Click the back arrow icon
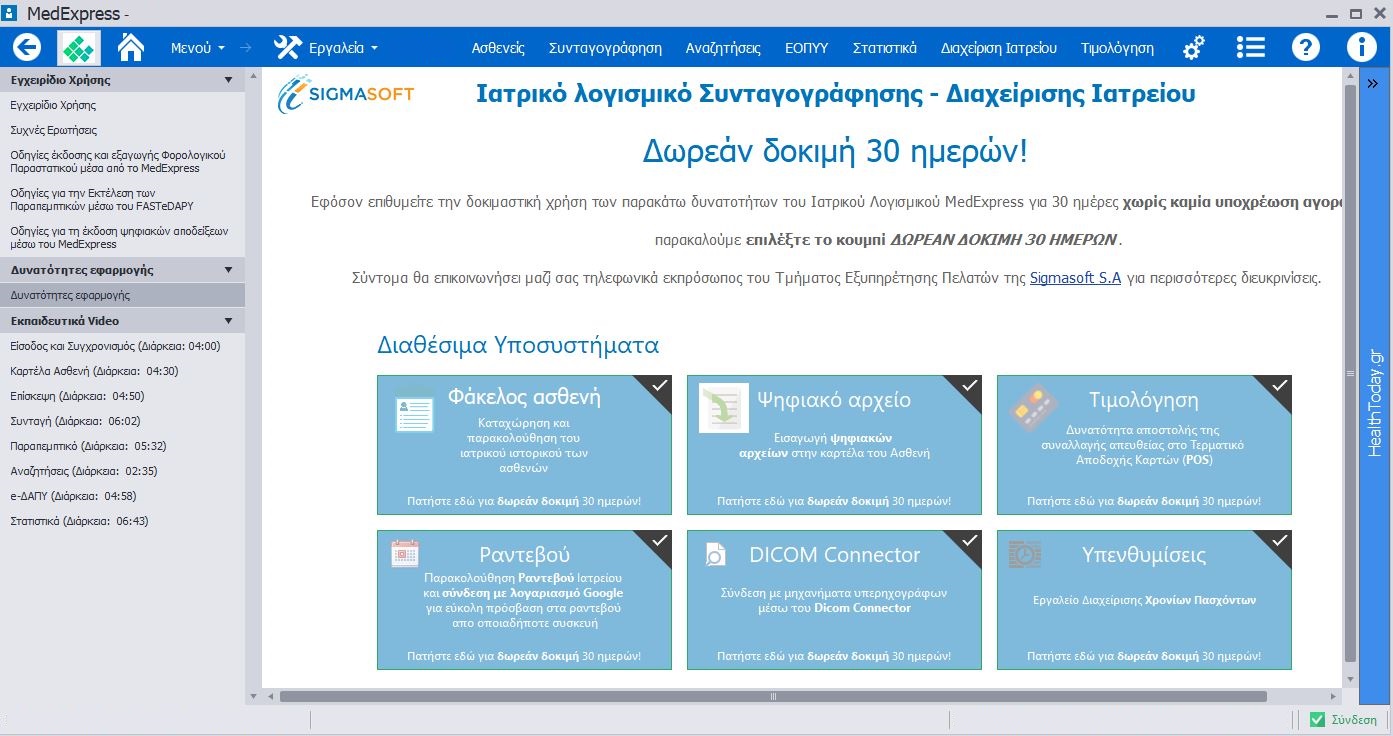The width and height of the screenshot is (1393, 736). point(27,47)
